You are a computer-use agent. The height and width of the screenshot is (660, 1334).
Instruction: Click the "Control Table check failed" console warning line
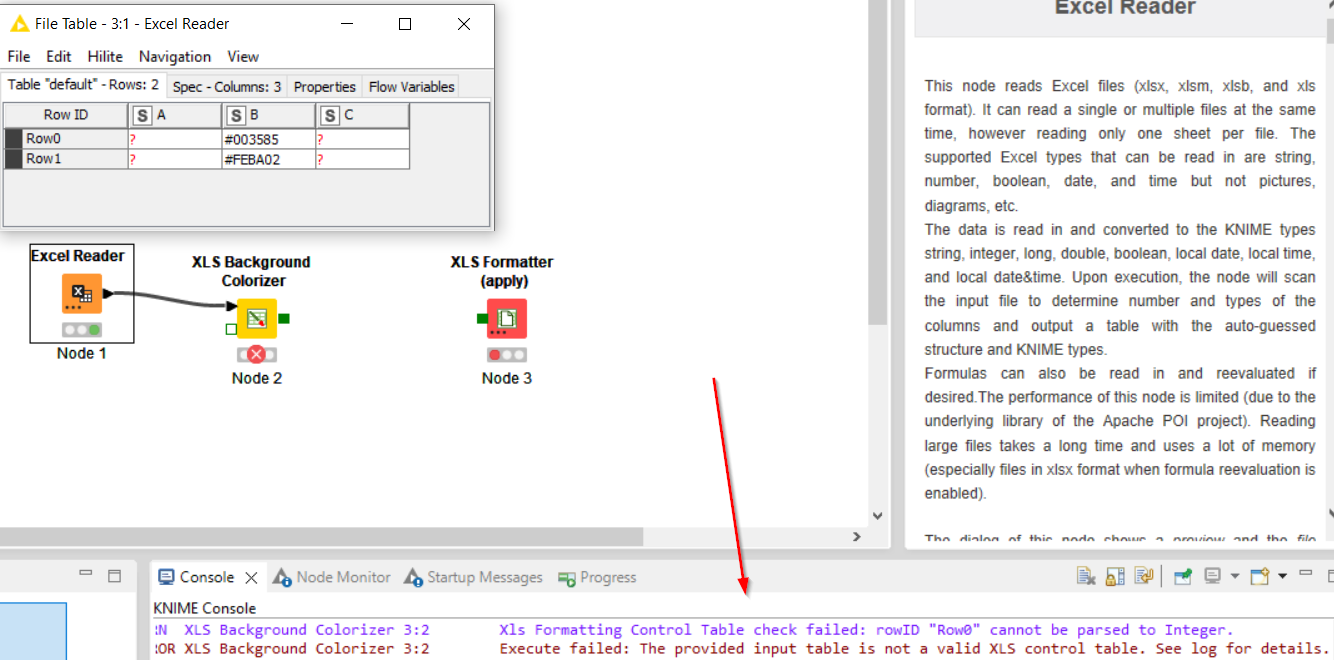click(x=695, y=630)
